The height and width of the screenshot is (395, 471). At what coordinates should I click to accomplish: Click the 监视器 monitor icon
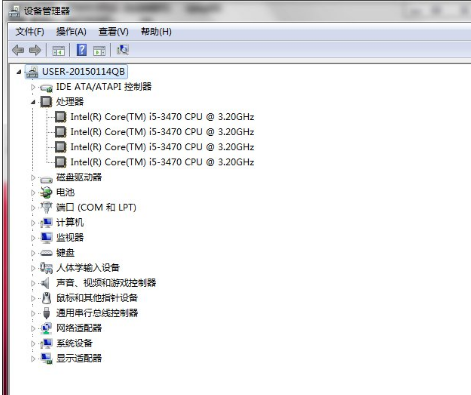(x=46, y=238)
